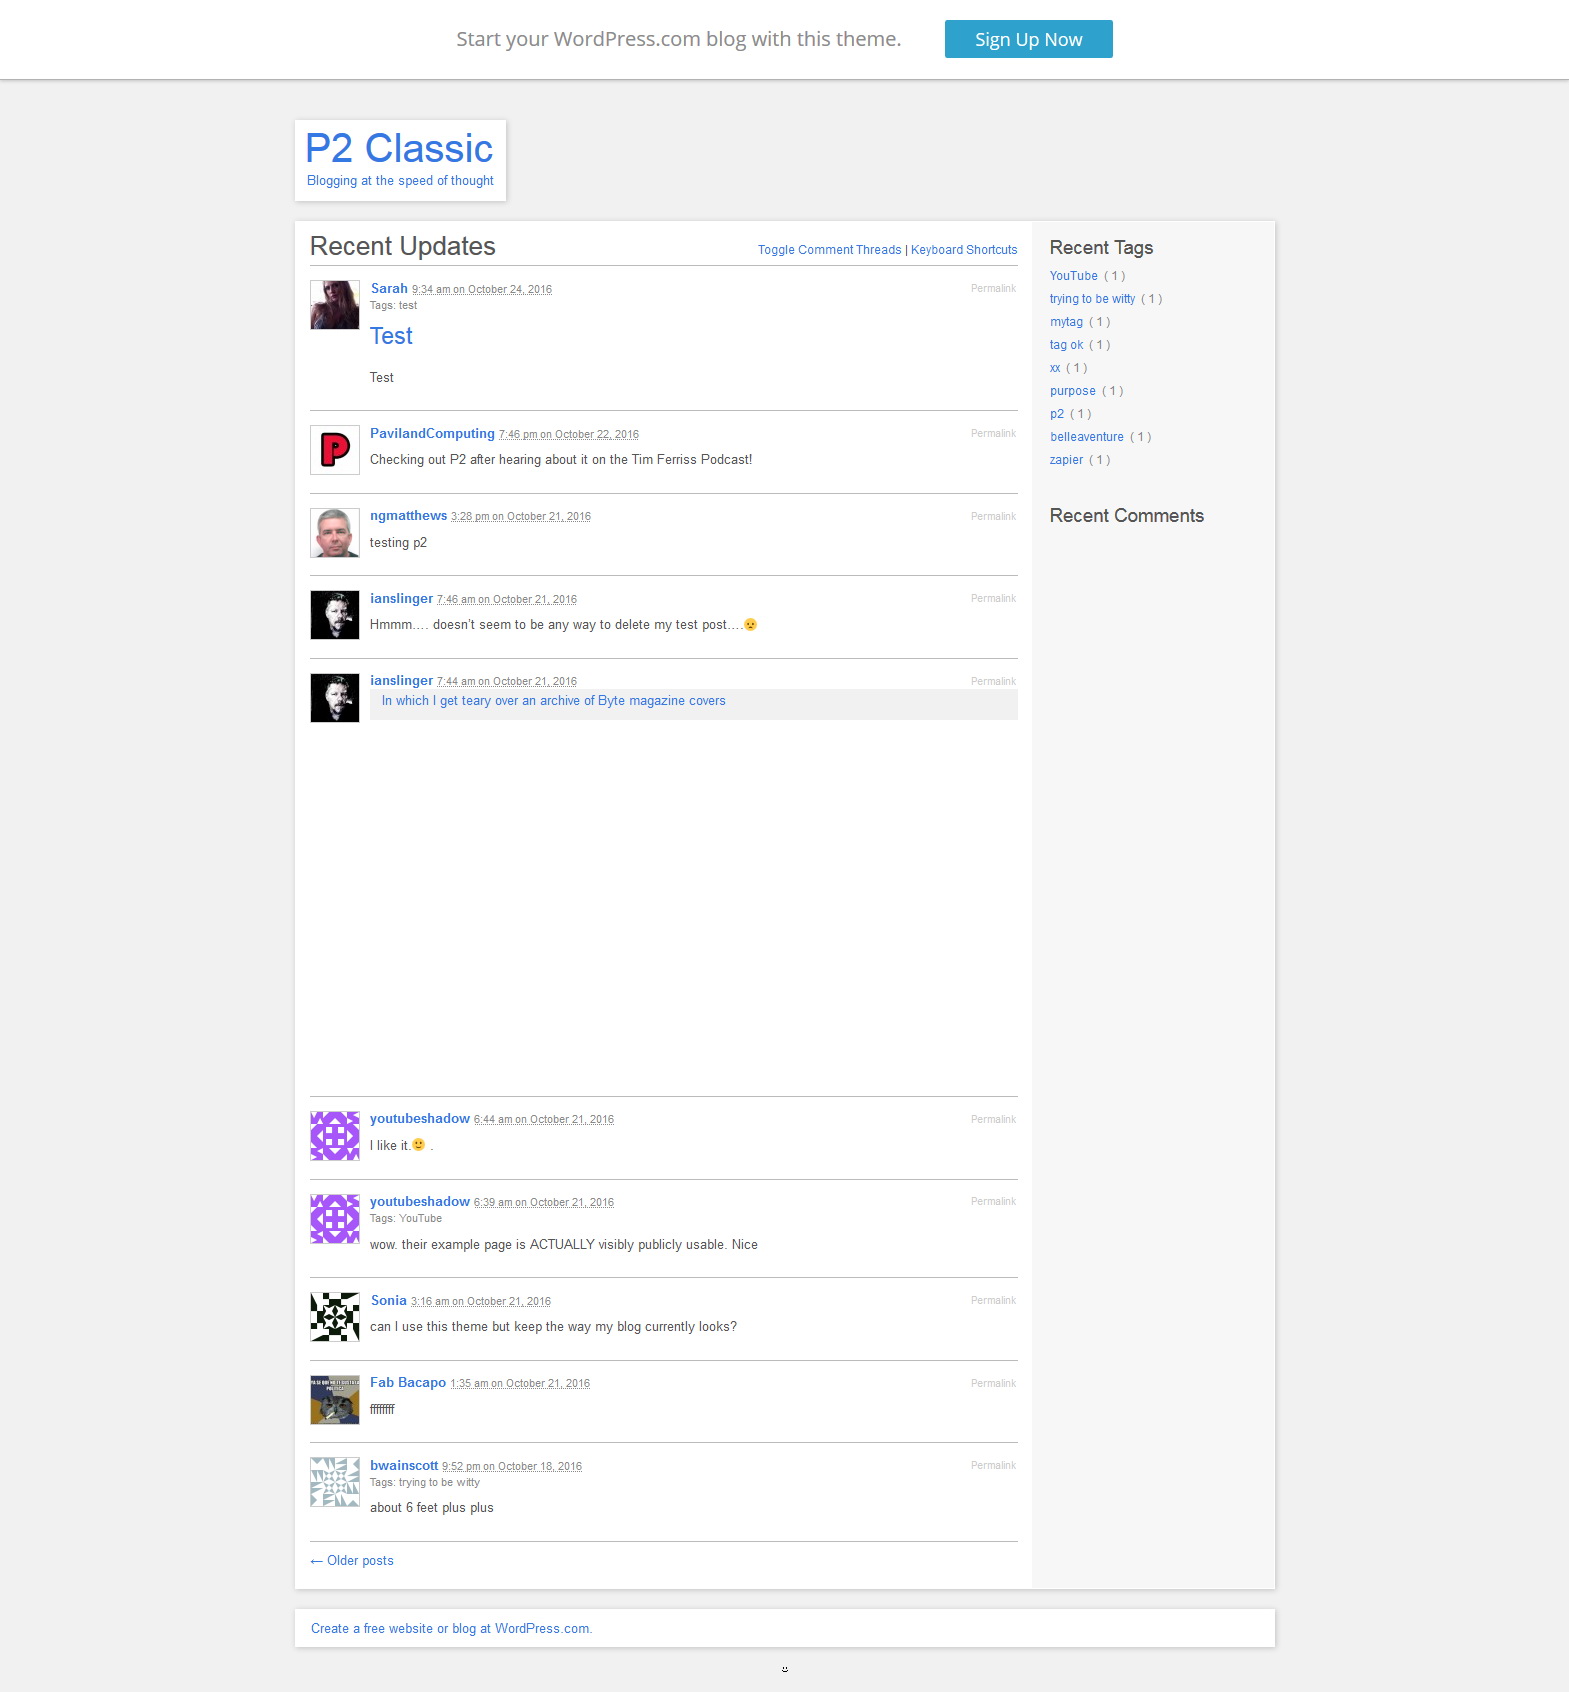Open Permalink for Sarah's Test post
Screen dimensions: 1569x1692
coord(993,288)
